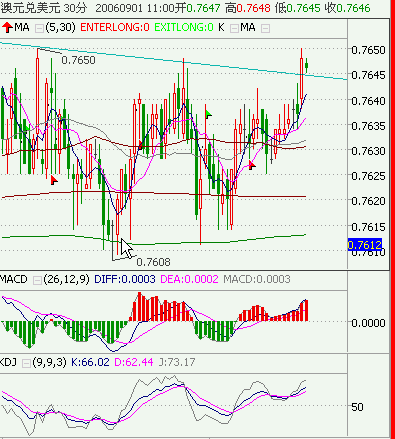Click the high price 0.7648 in title
Image resolution: width=395 pixels, height=439 pixels.
point(253,8)
